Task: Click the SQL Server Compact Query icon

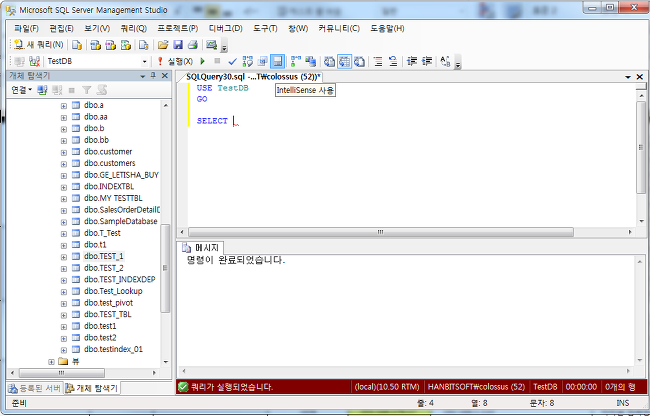Action: tap(143, 45)
